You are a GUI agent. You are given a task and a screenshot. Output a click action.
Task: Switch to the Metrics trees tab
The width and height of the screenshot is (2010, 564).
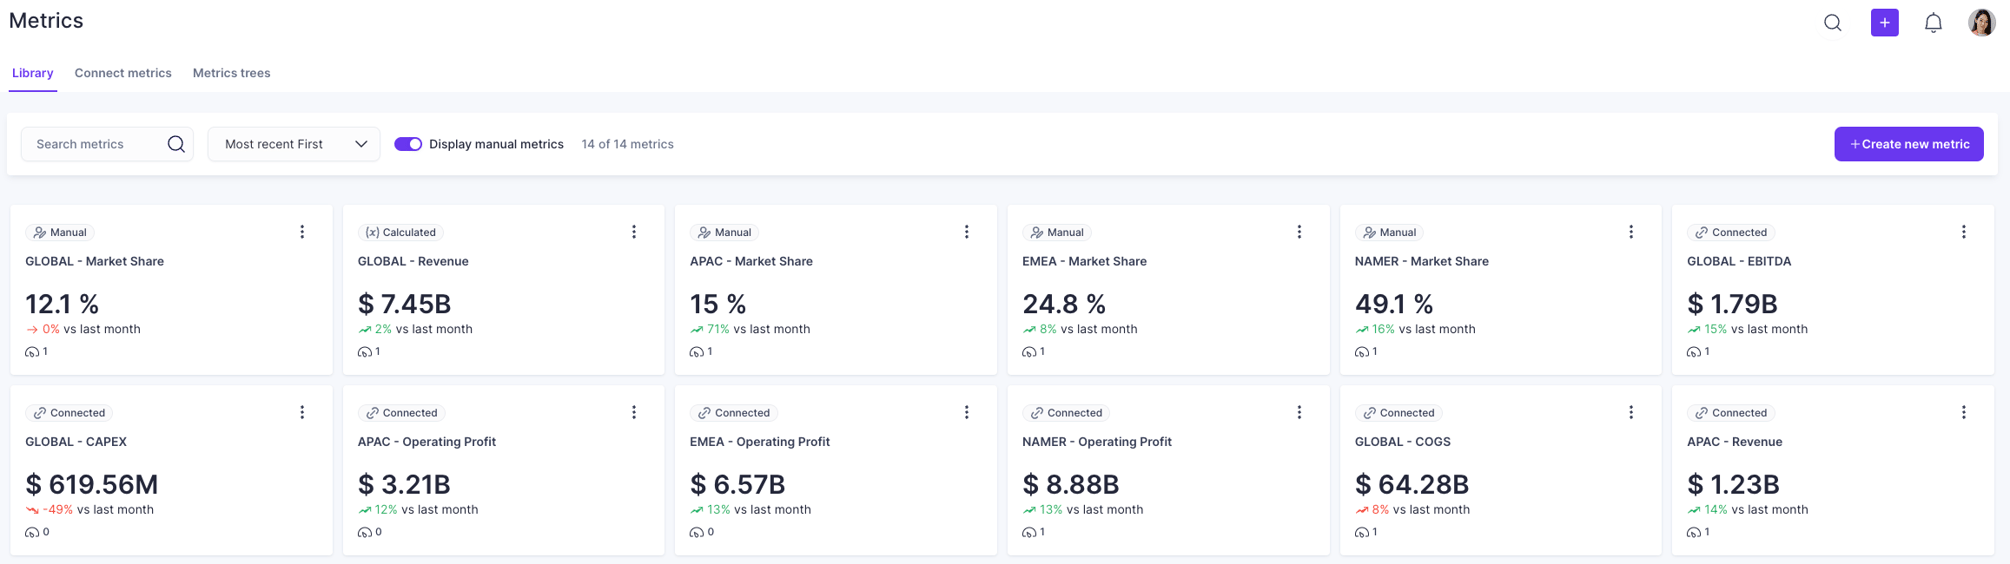[231, 73]
